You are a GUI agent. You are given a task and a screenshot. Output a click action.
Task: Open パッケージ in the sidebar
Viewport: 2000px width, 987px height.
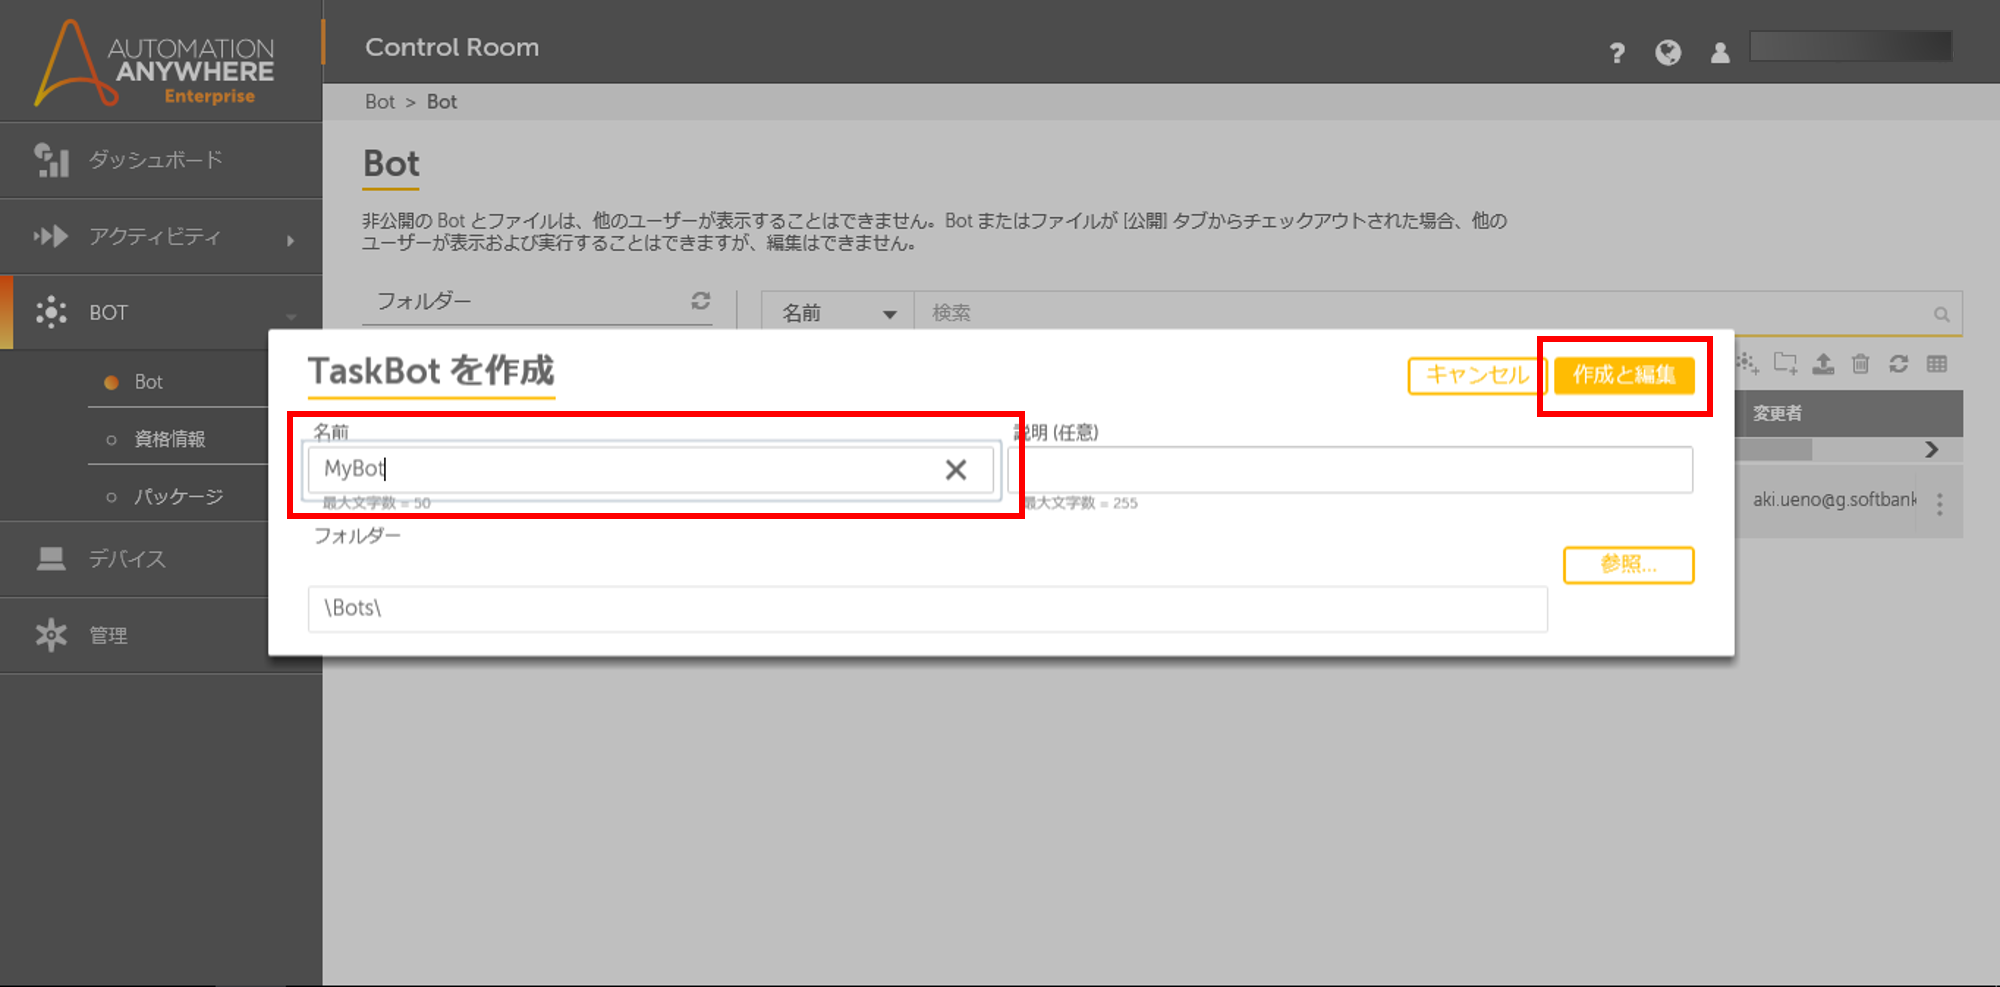[x=178, y=496]
